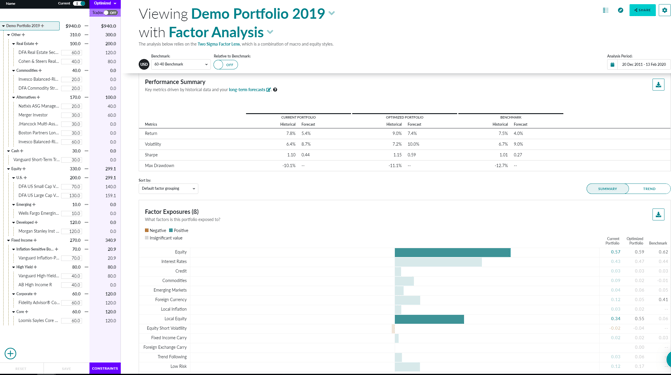Click the compass explore icon
The image size is (671, 375).
621,10
